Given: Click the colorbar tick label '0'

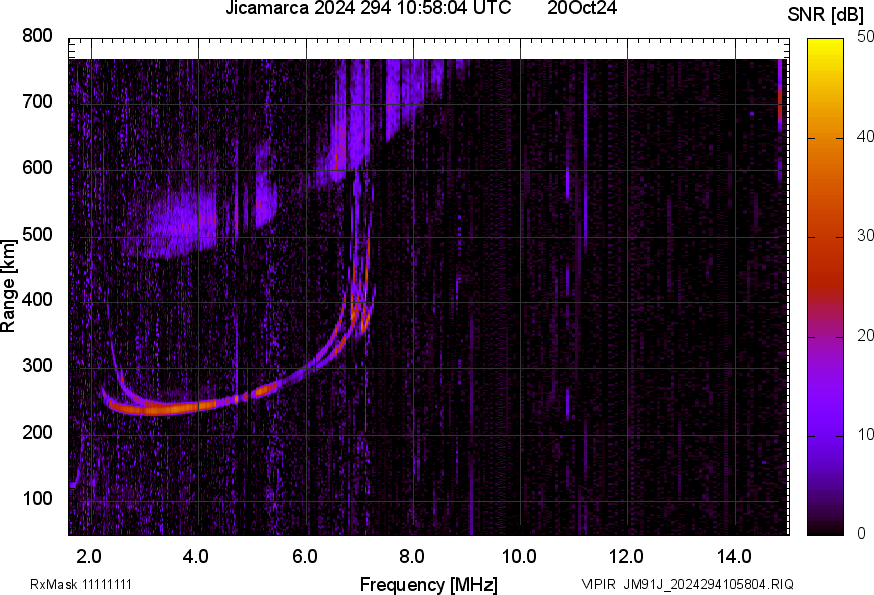Looking at the screenshot, I should (861, 534).
